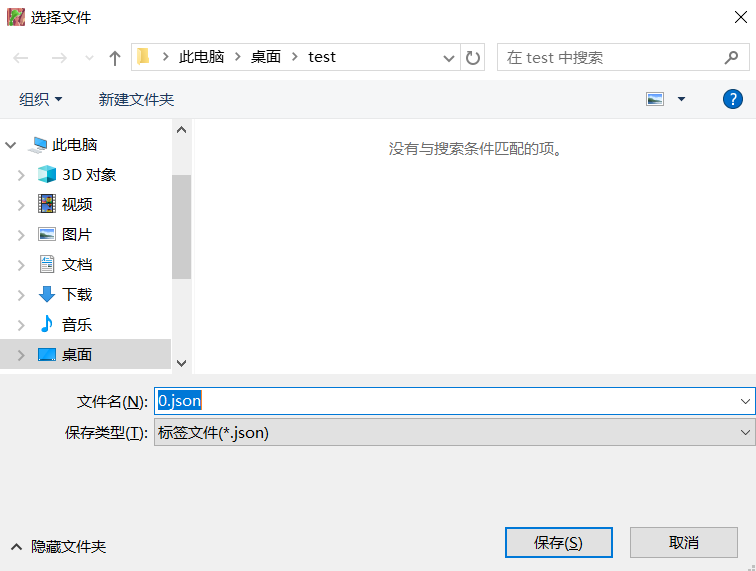Open help with the question mark icon
This screenshot has height=571, width=756.
pos(732,99)
